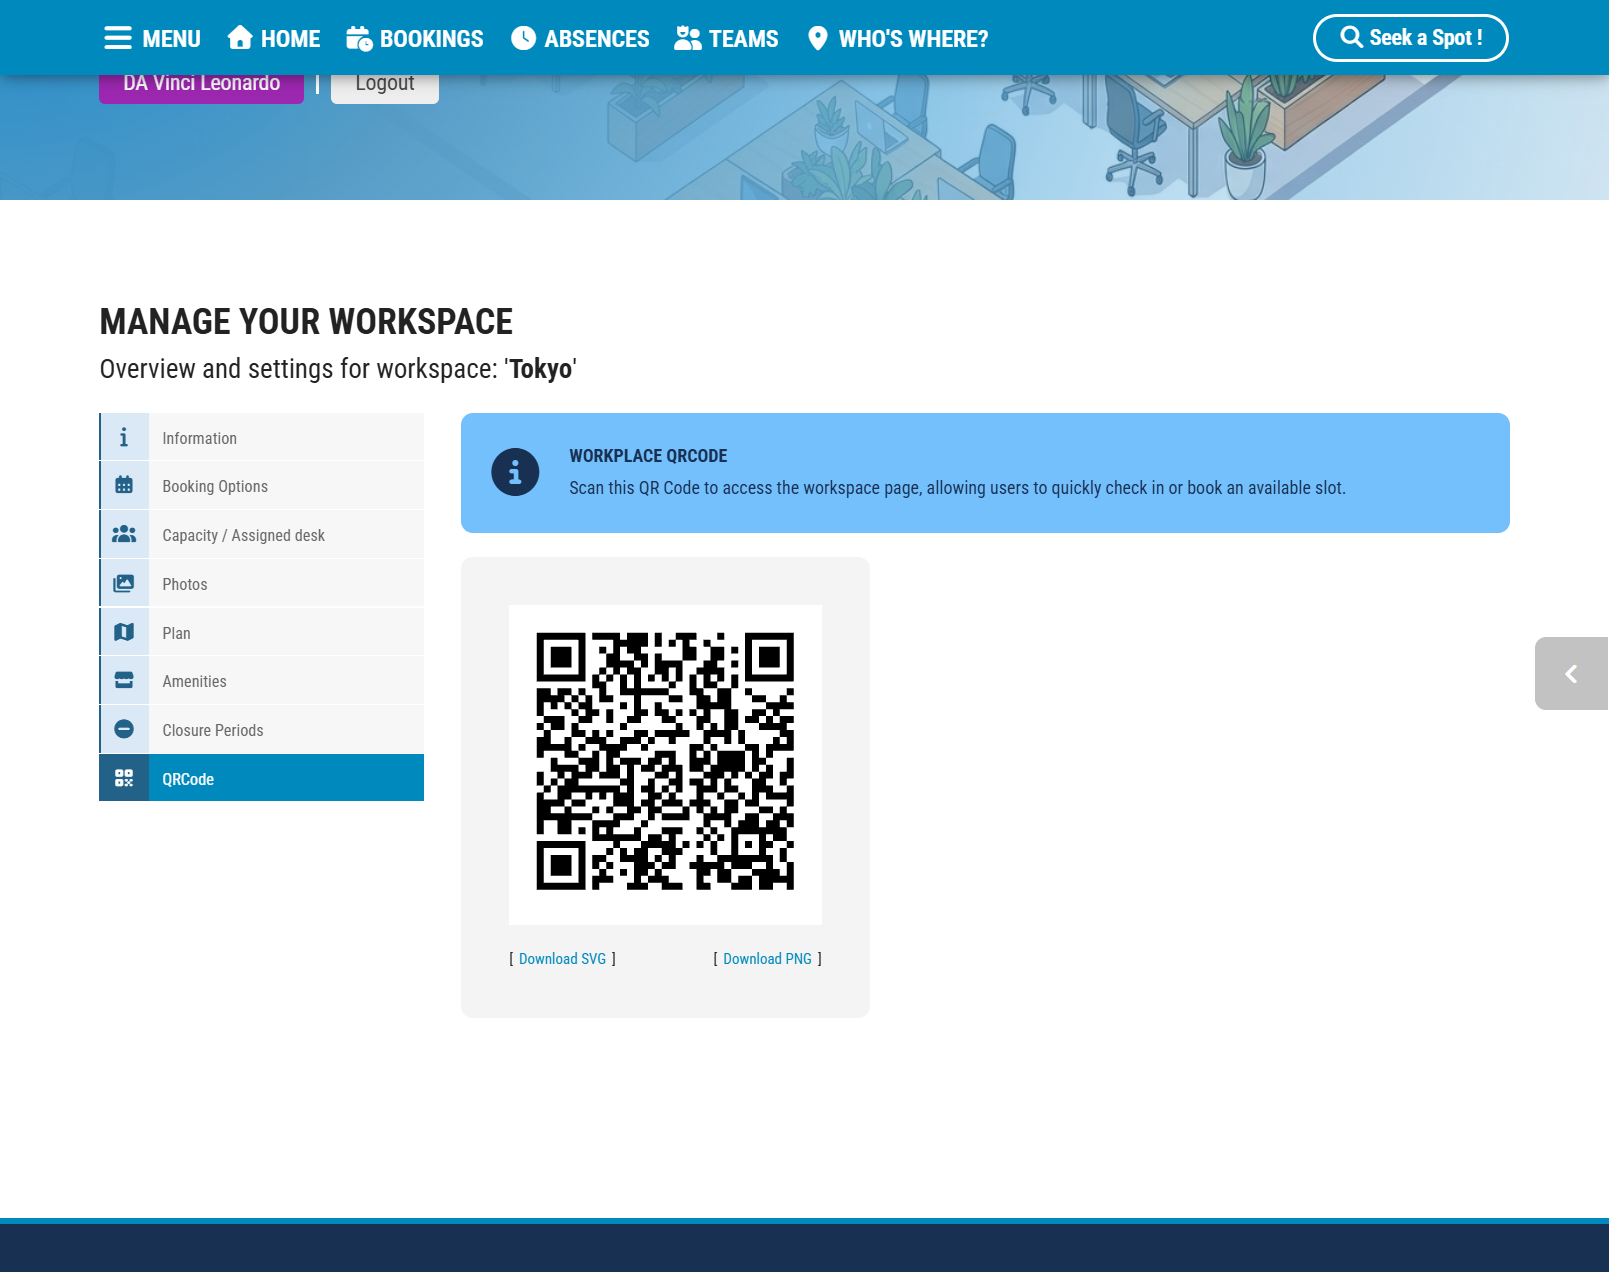This screenshot has width=1609, height=1272.
Task: Open the WHO'S WHERE? navigation item
Action: (897, 38)
